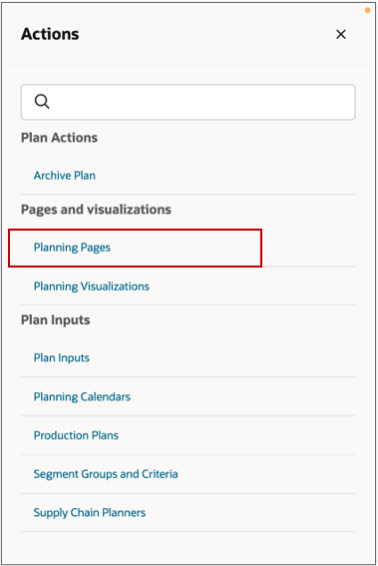Select Production Plans from the Plan Inputs group
Image resolution: width=378 pixels, height=566 pixels.
tap(76, 435)
